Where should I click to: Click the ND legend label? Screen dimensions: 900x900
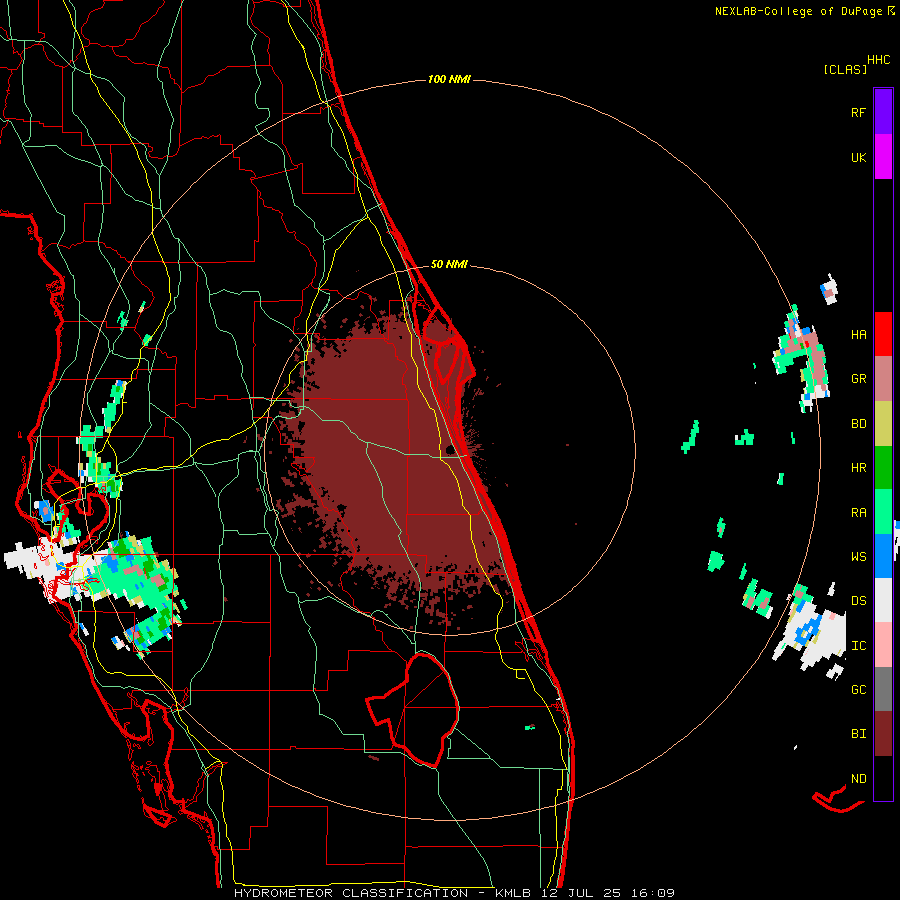(858, 779)
